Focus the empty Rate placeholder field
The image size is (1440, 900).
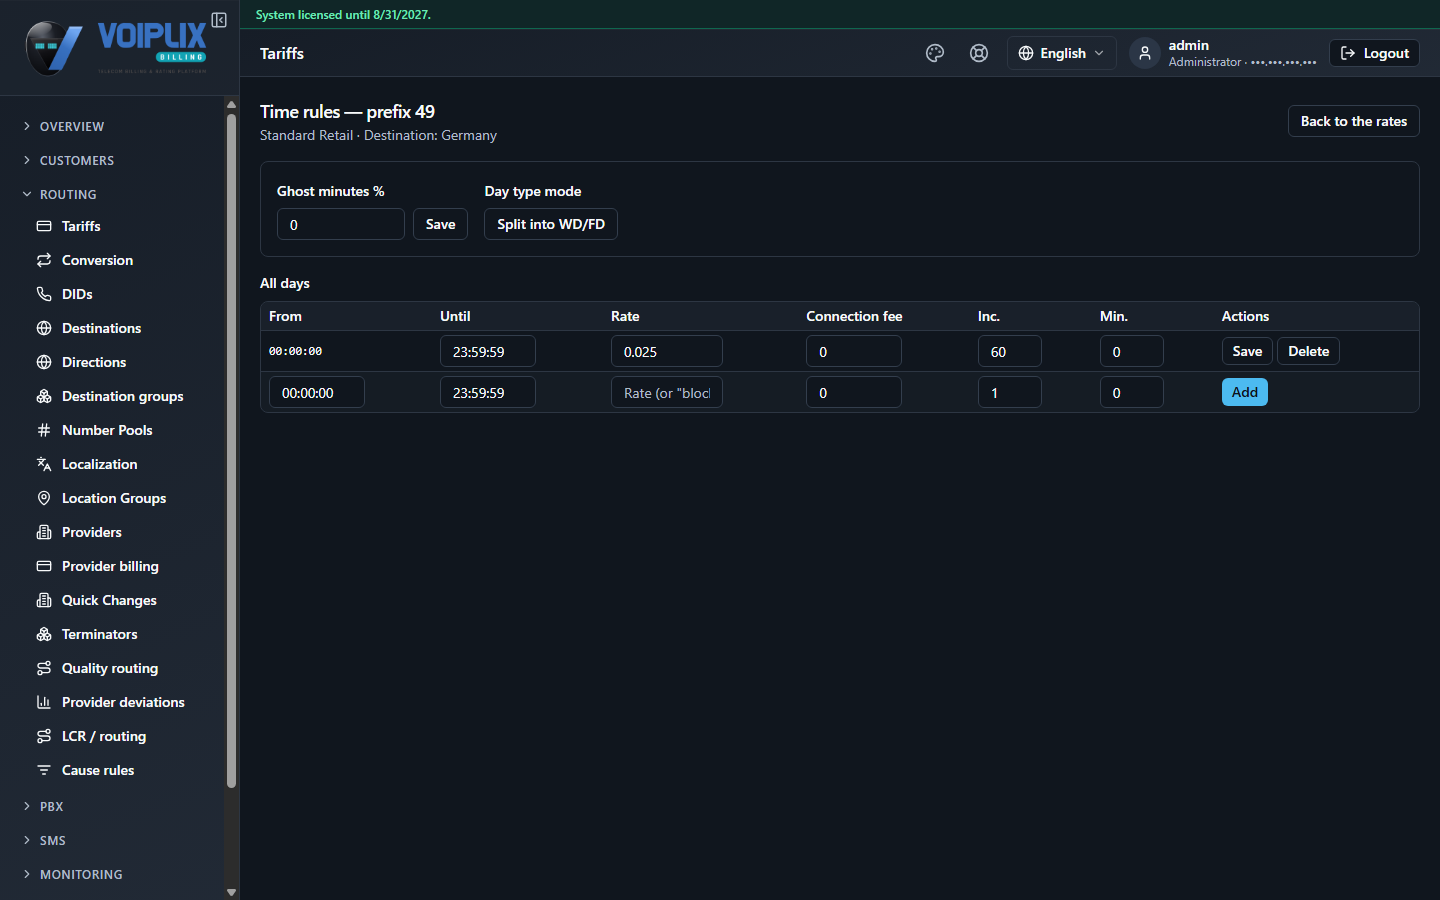[667, 392]
